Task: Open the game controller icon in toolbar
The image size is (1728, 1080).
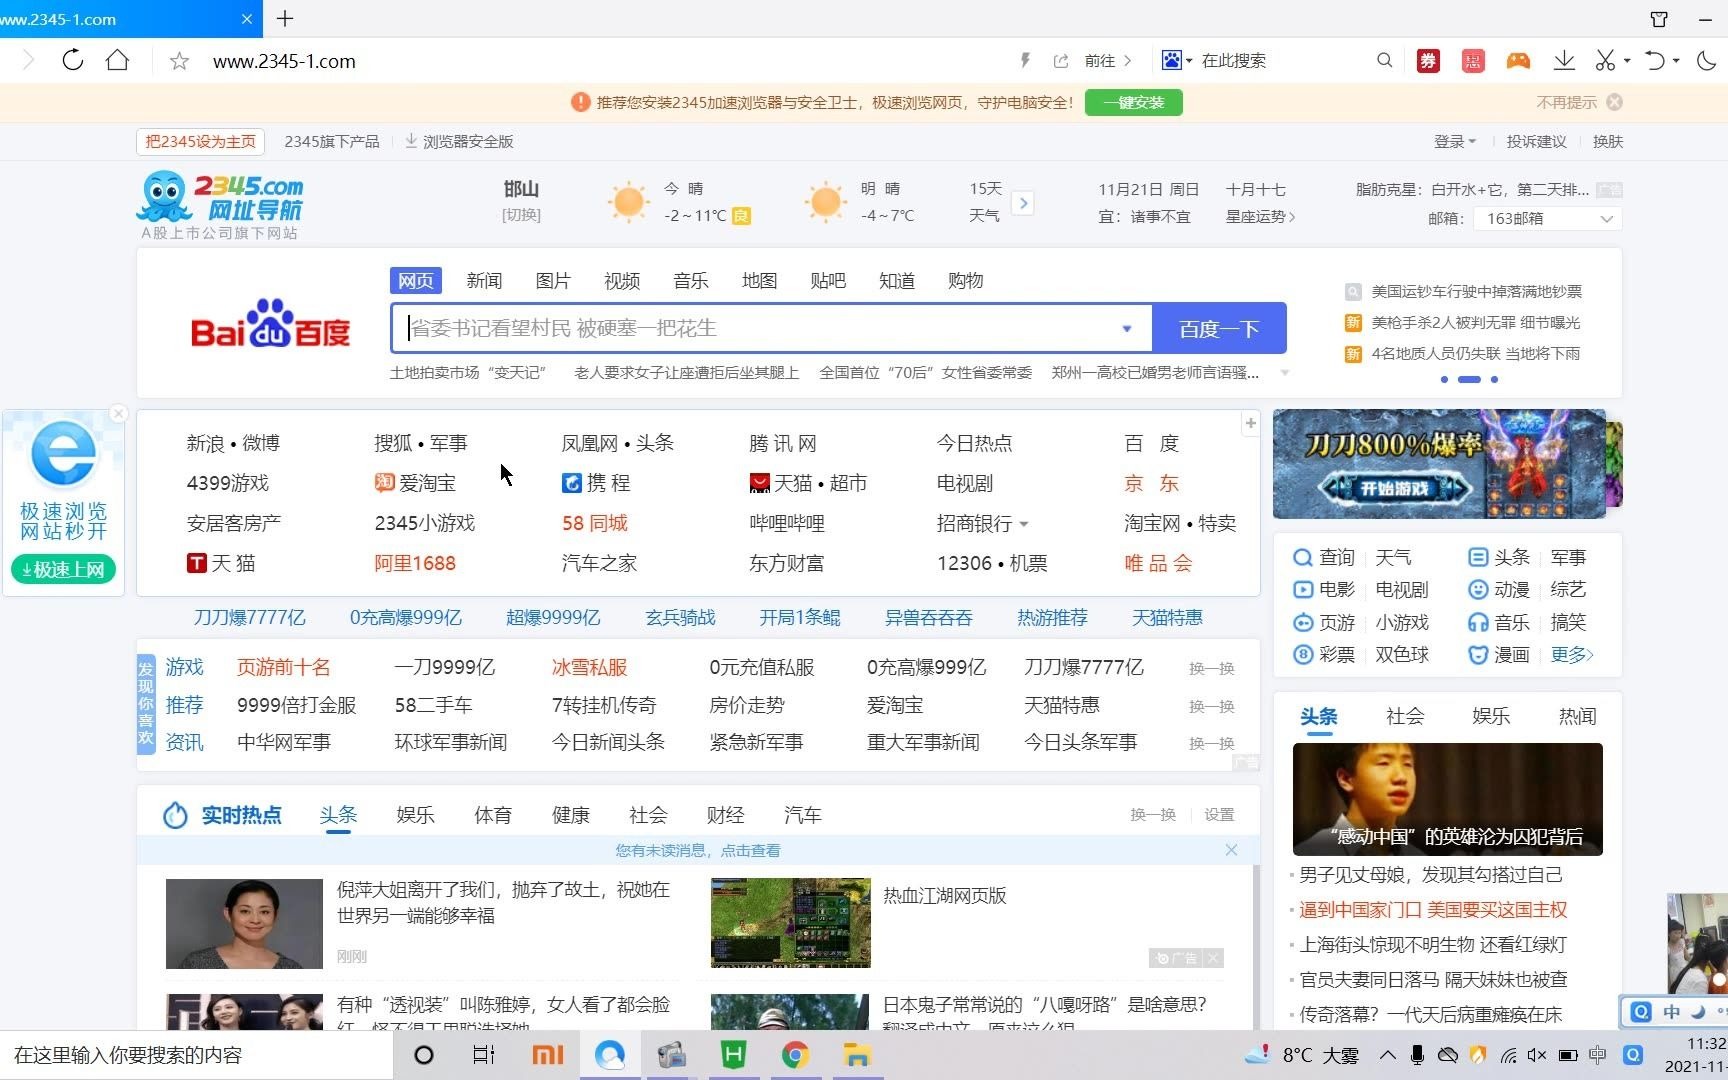Action: pyautogui.click(x=1518, y=61)
